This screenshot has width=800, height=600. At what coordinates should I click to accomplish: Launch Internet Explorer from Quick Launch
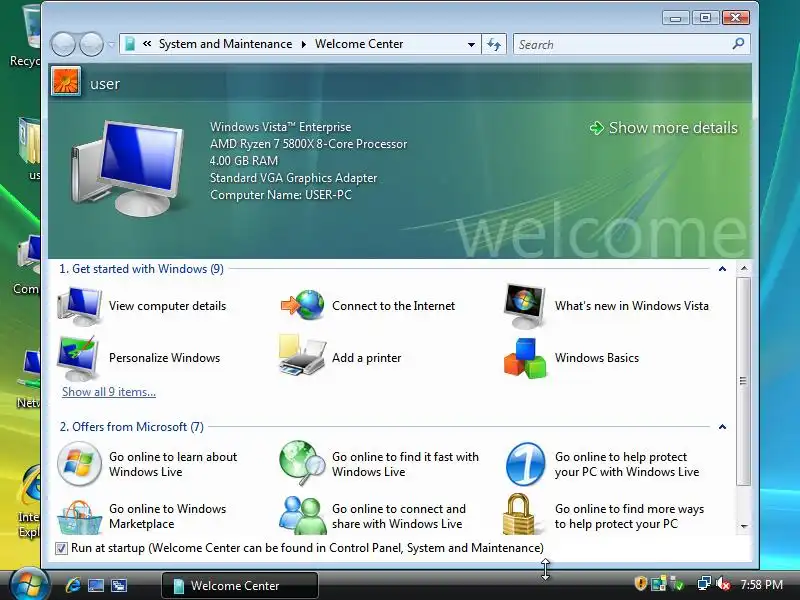(72, 585)
